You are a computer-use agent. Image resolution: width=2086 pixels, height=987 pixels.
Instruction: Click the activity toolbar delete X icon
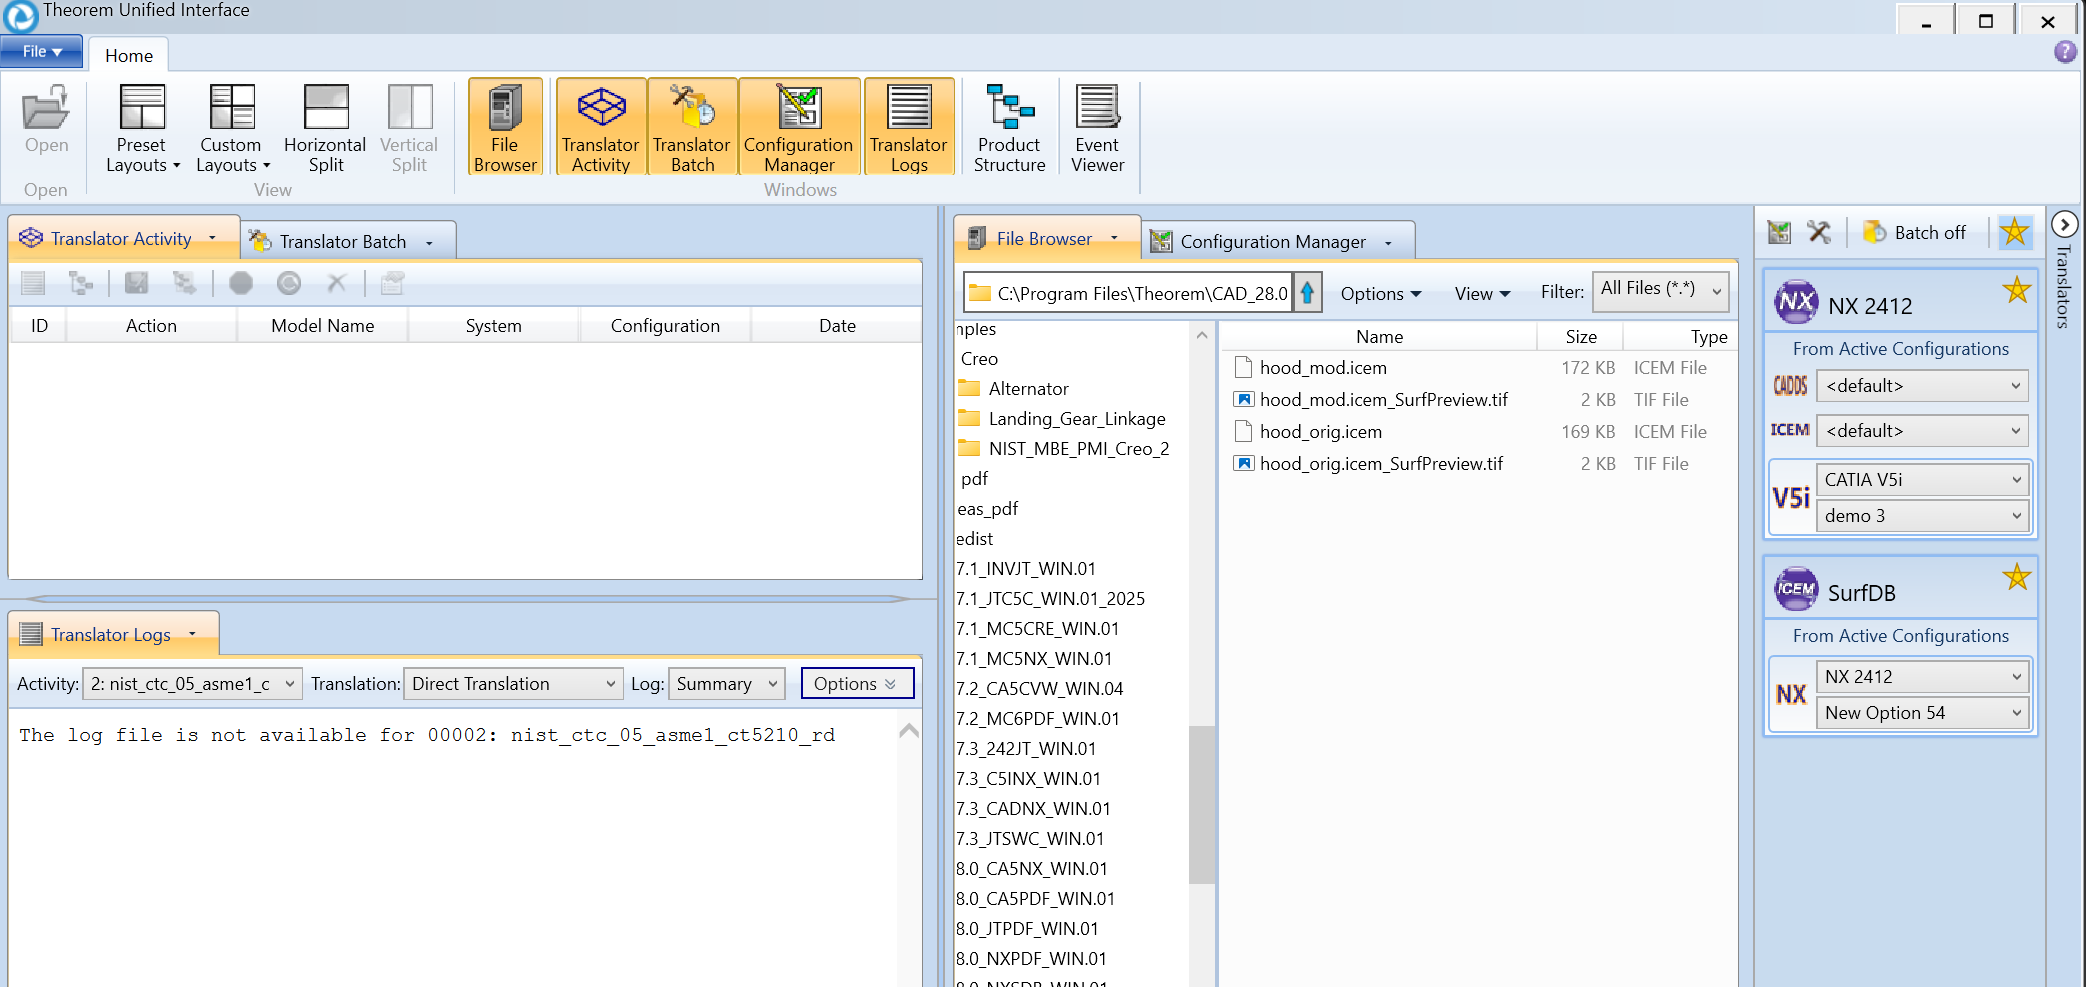point(337,283)
